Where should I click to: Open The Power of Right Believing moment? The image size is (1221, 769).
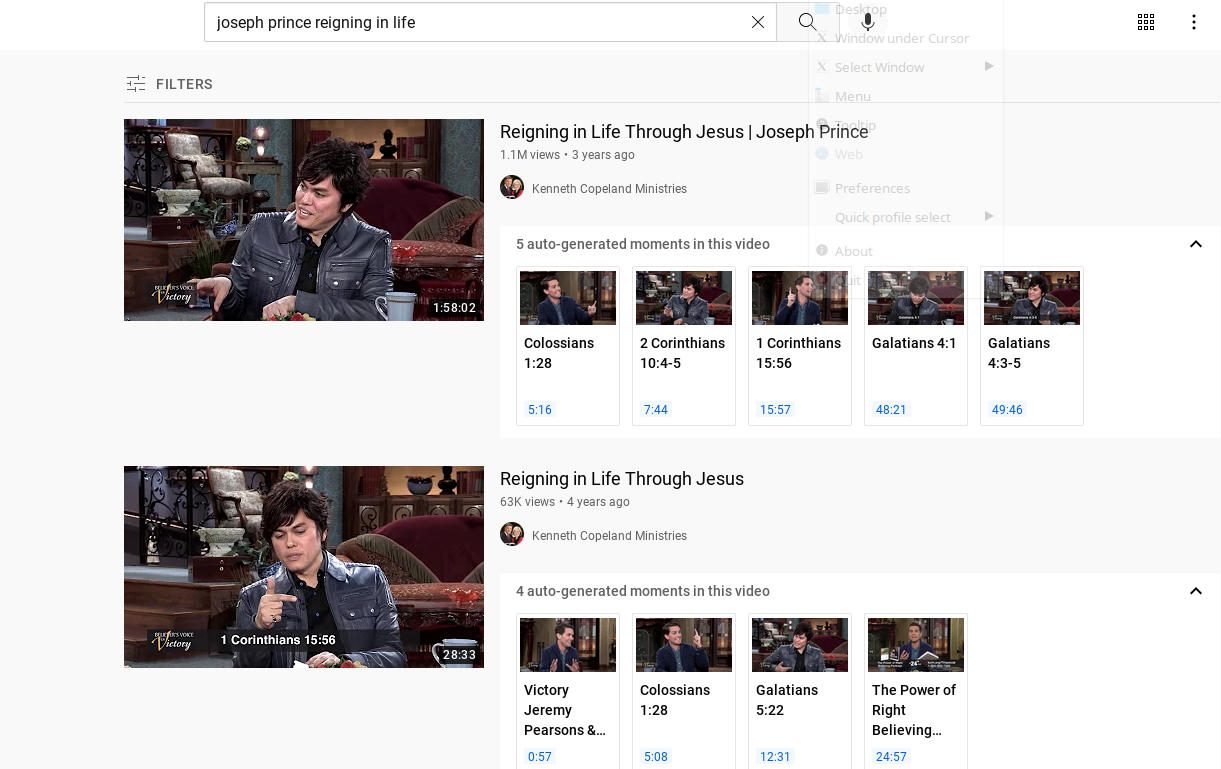(916, 691)
